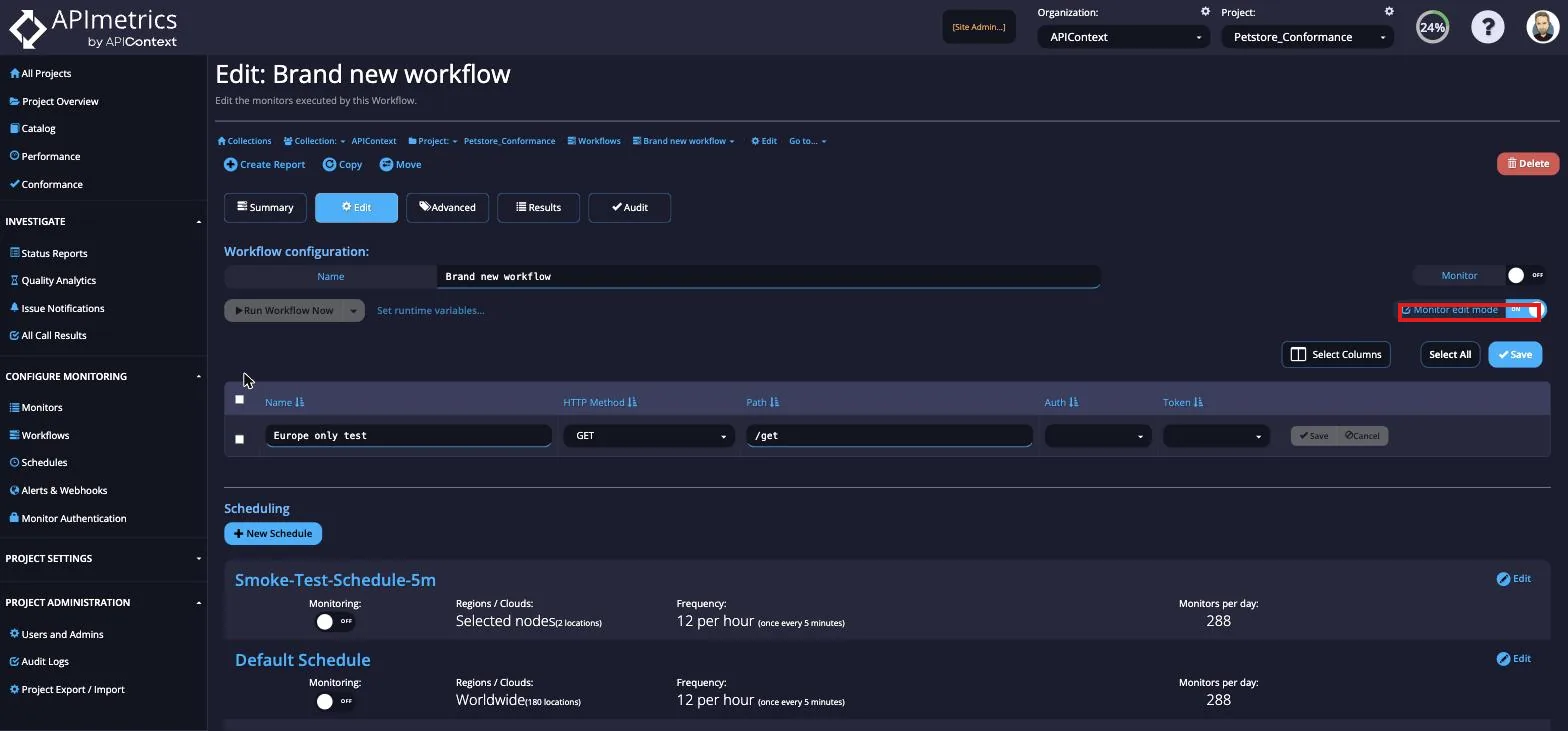Check the select-all header checkbox

239,399
